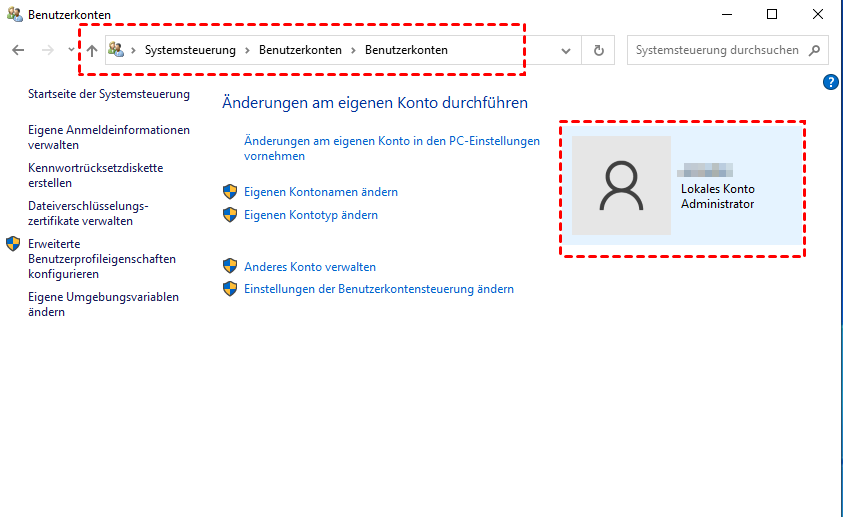The width and height of the screenshot is (843, 517).
Task: Select the Benutzerkonten breadcrumb directly after Systemsteuerung
Action: (300, 50)
